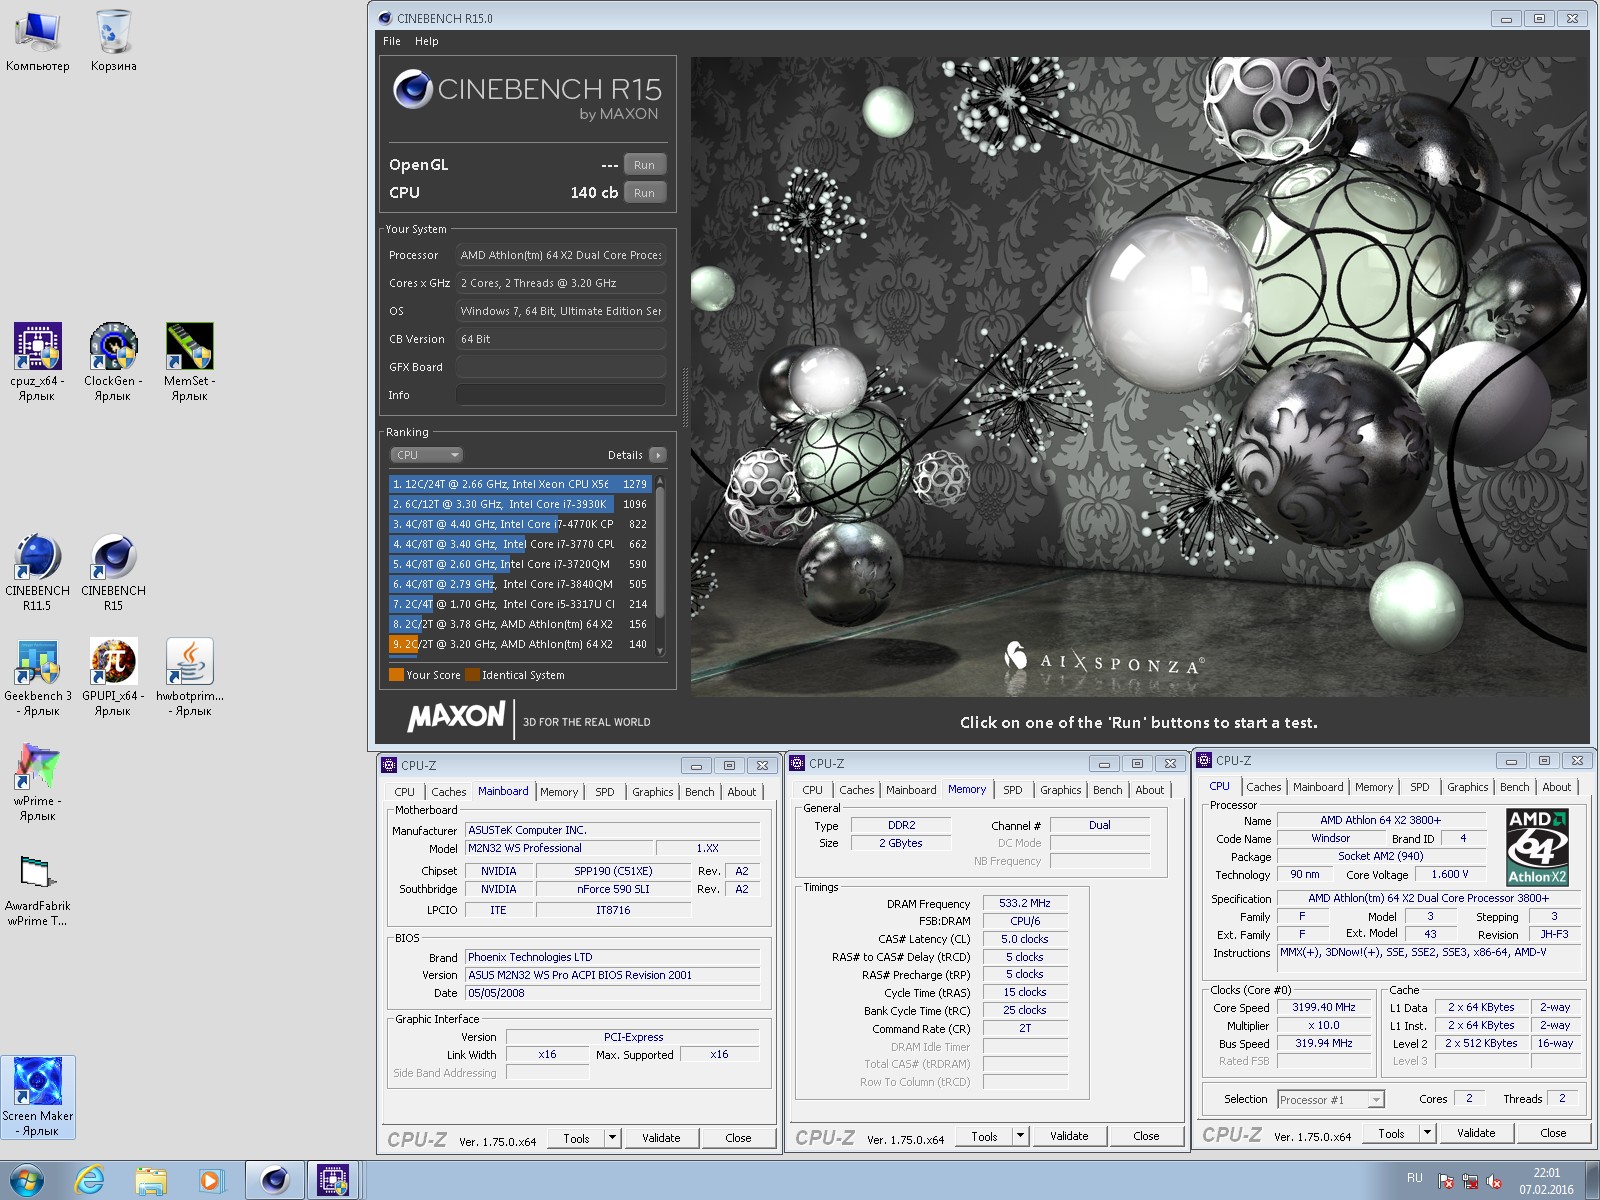Viewport: 1600px width, 1200px height.
Task: Switch to Caches tab in Mainboard CPU-Z window
Action: pos(449,792)
